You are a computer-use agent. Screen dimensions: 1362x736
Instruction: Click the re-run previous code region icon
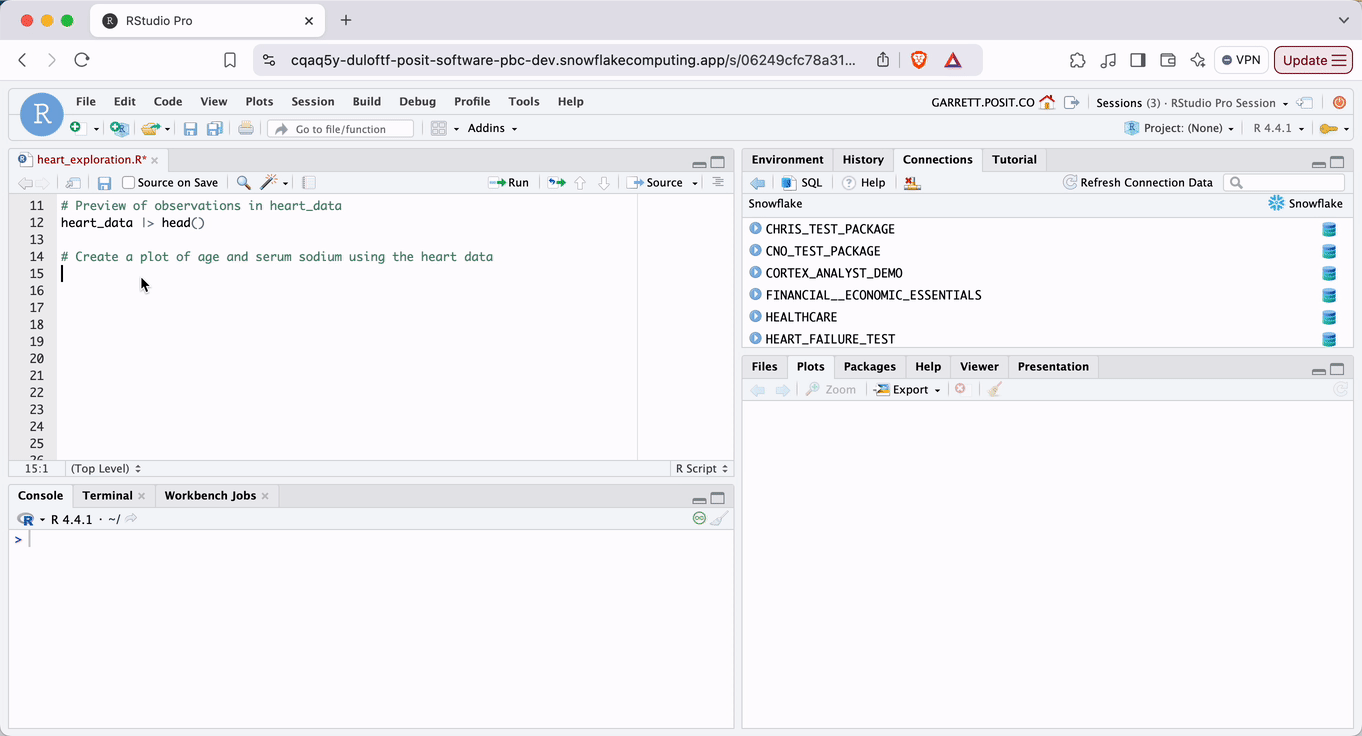point(556,183)
